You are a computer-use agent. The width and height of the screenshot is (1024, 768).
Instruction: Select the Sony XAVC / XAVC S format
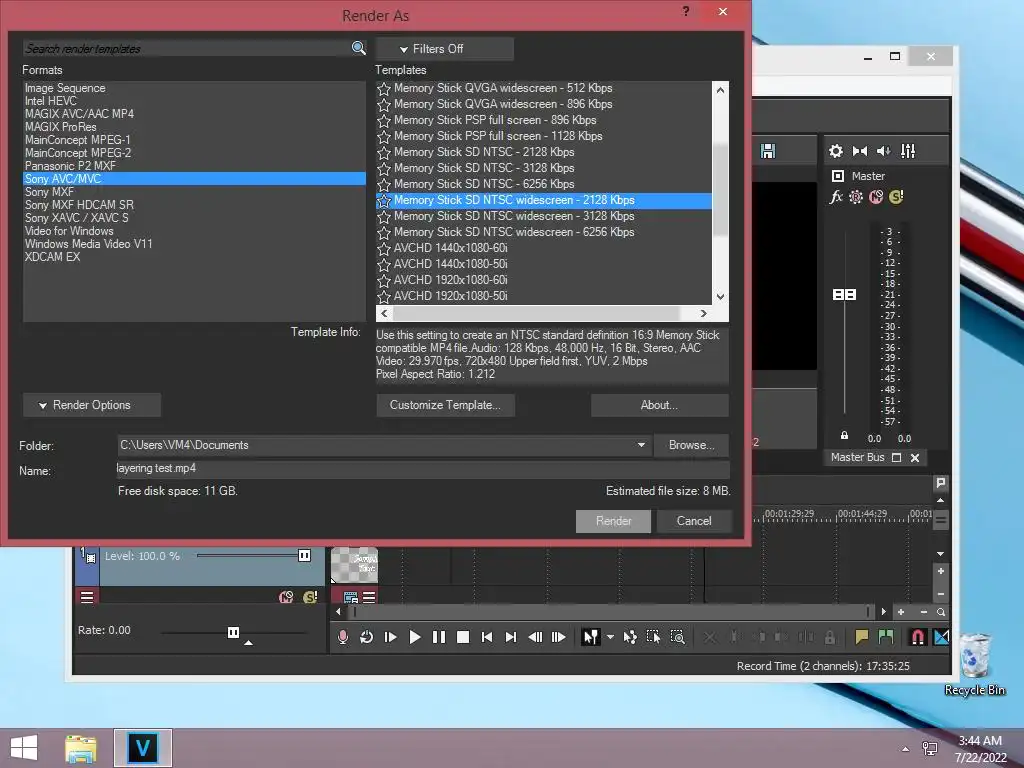coord(76,217)
